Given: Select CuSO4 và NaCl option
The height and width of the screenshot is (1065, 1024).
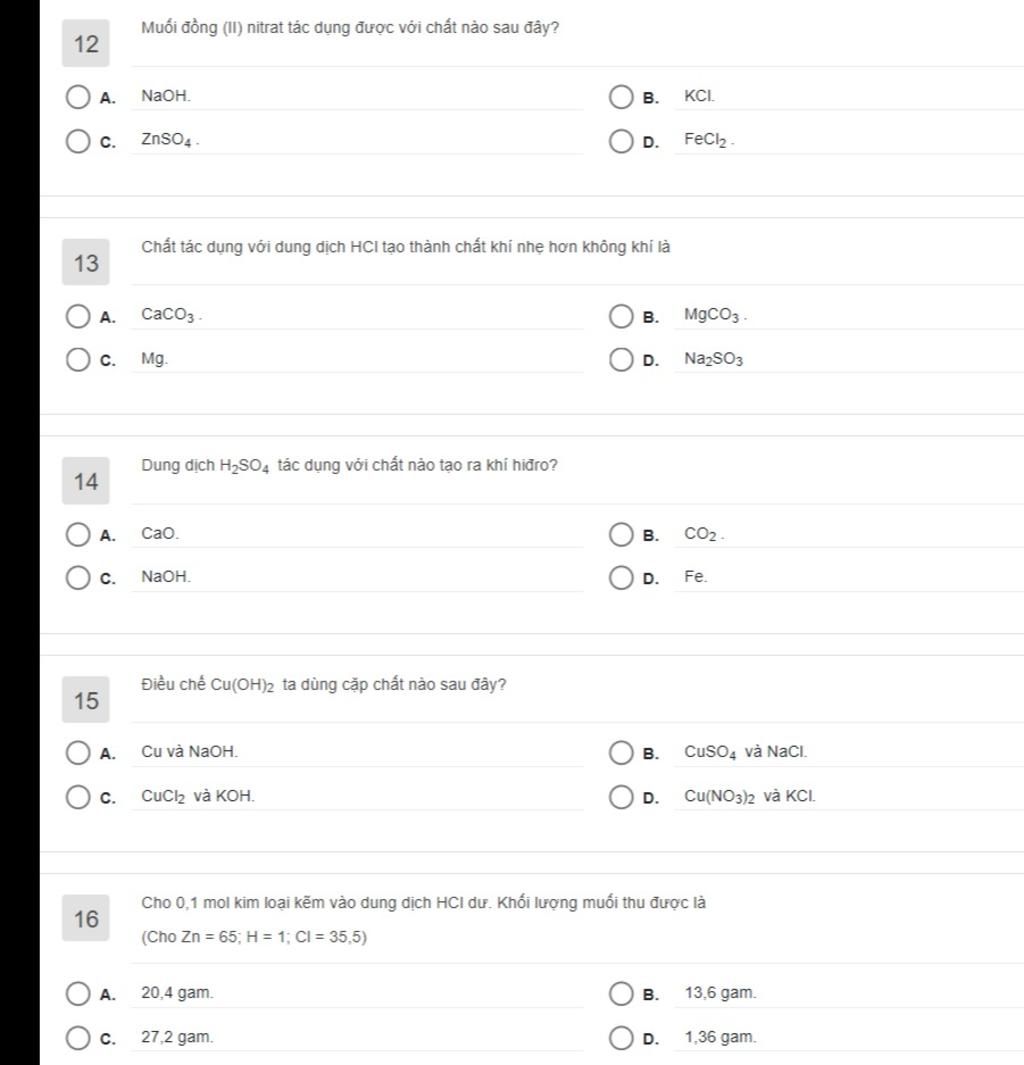Looking at the screenshot, I should pos(621,753).
